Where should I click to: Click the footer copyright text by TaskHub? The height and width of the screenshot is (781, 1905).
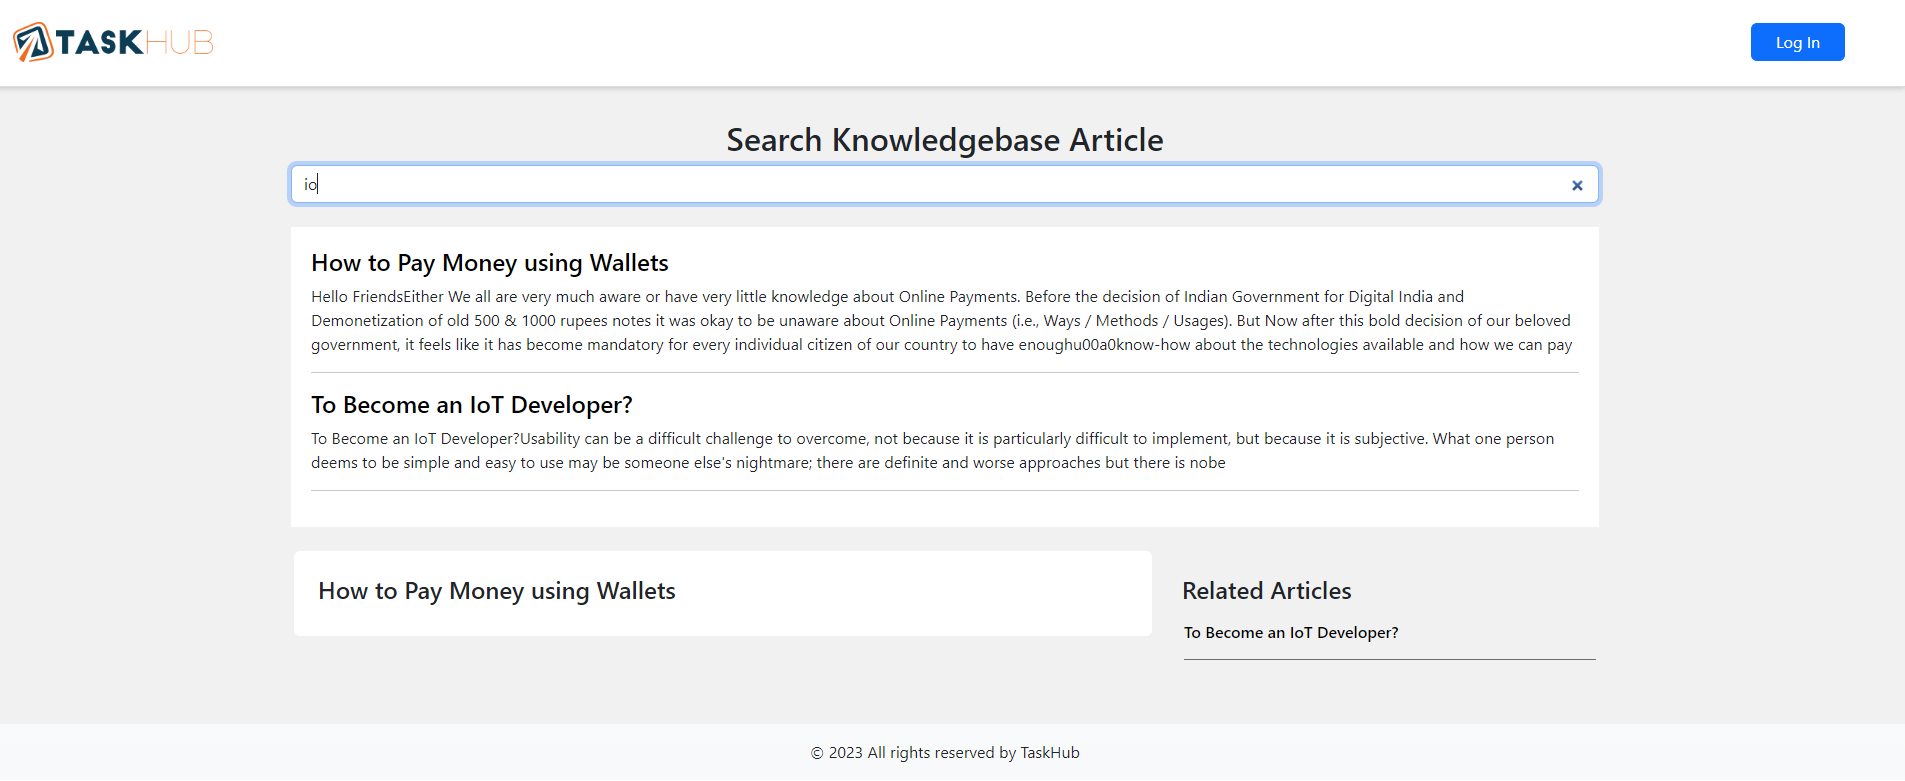pyautogui.click(x=944, y=753)
